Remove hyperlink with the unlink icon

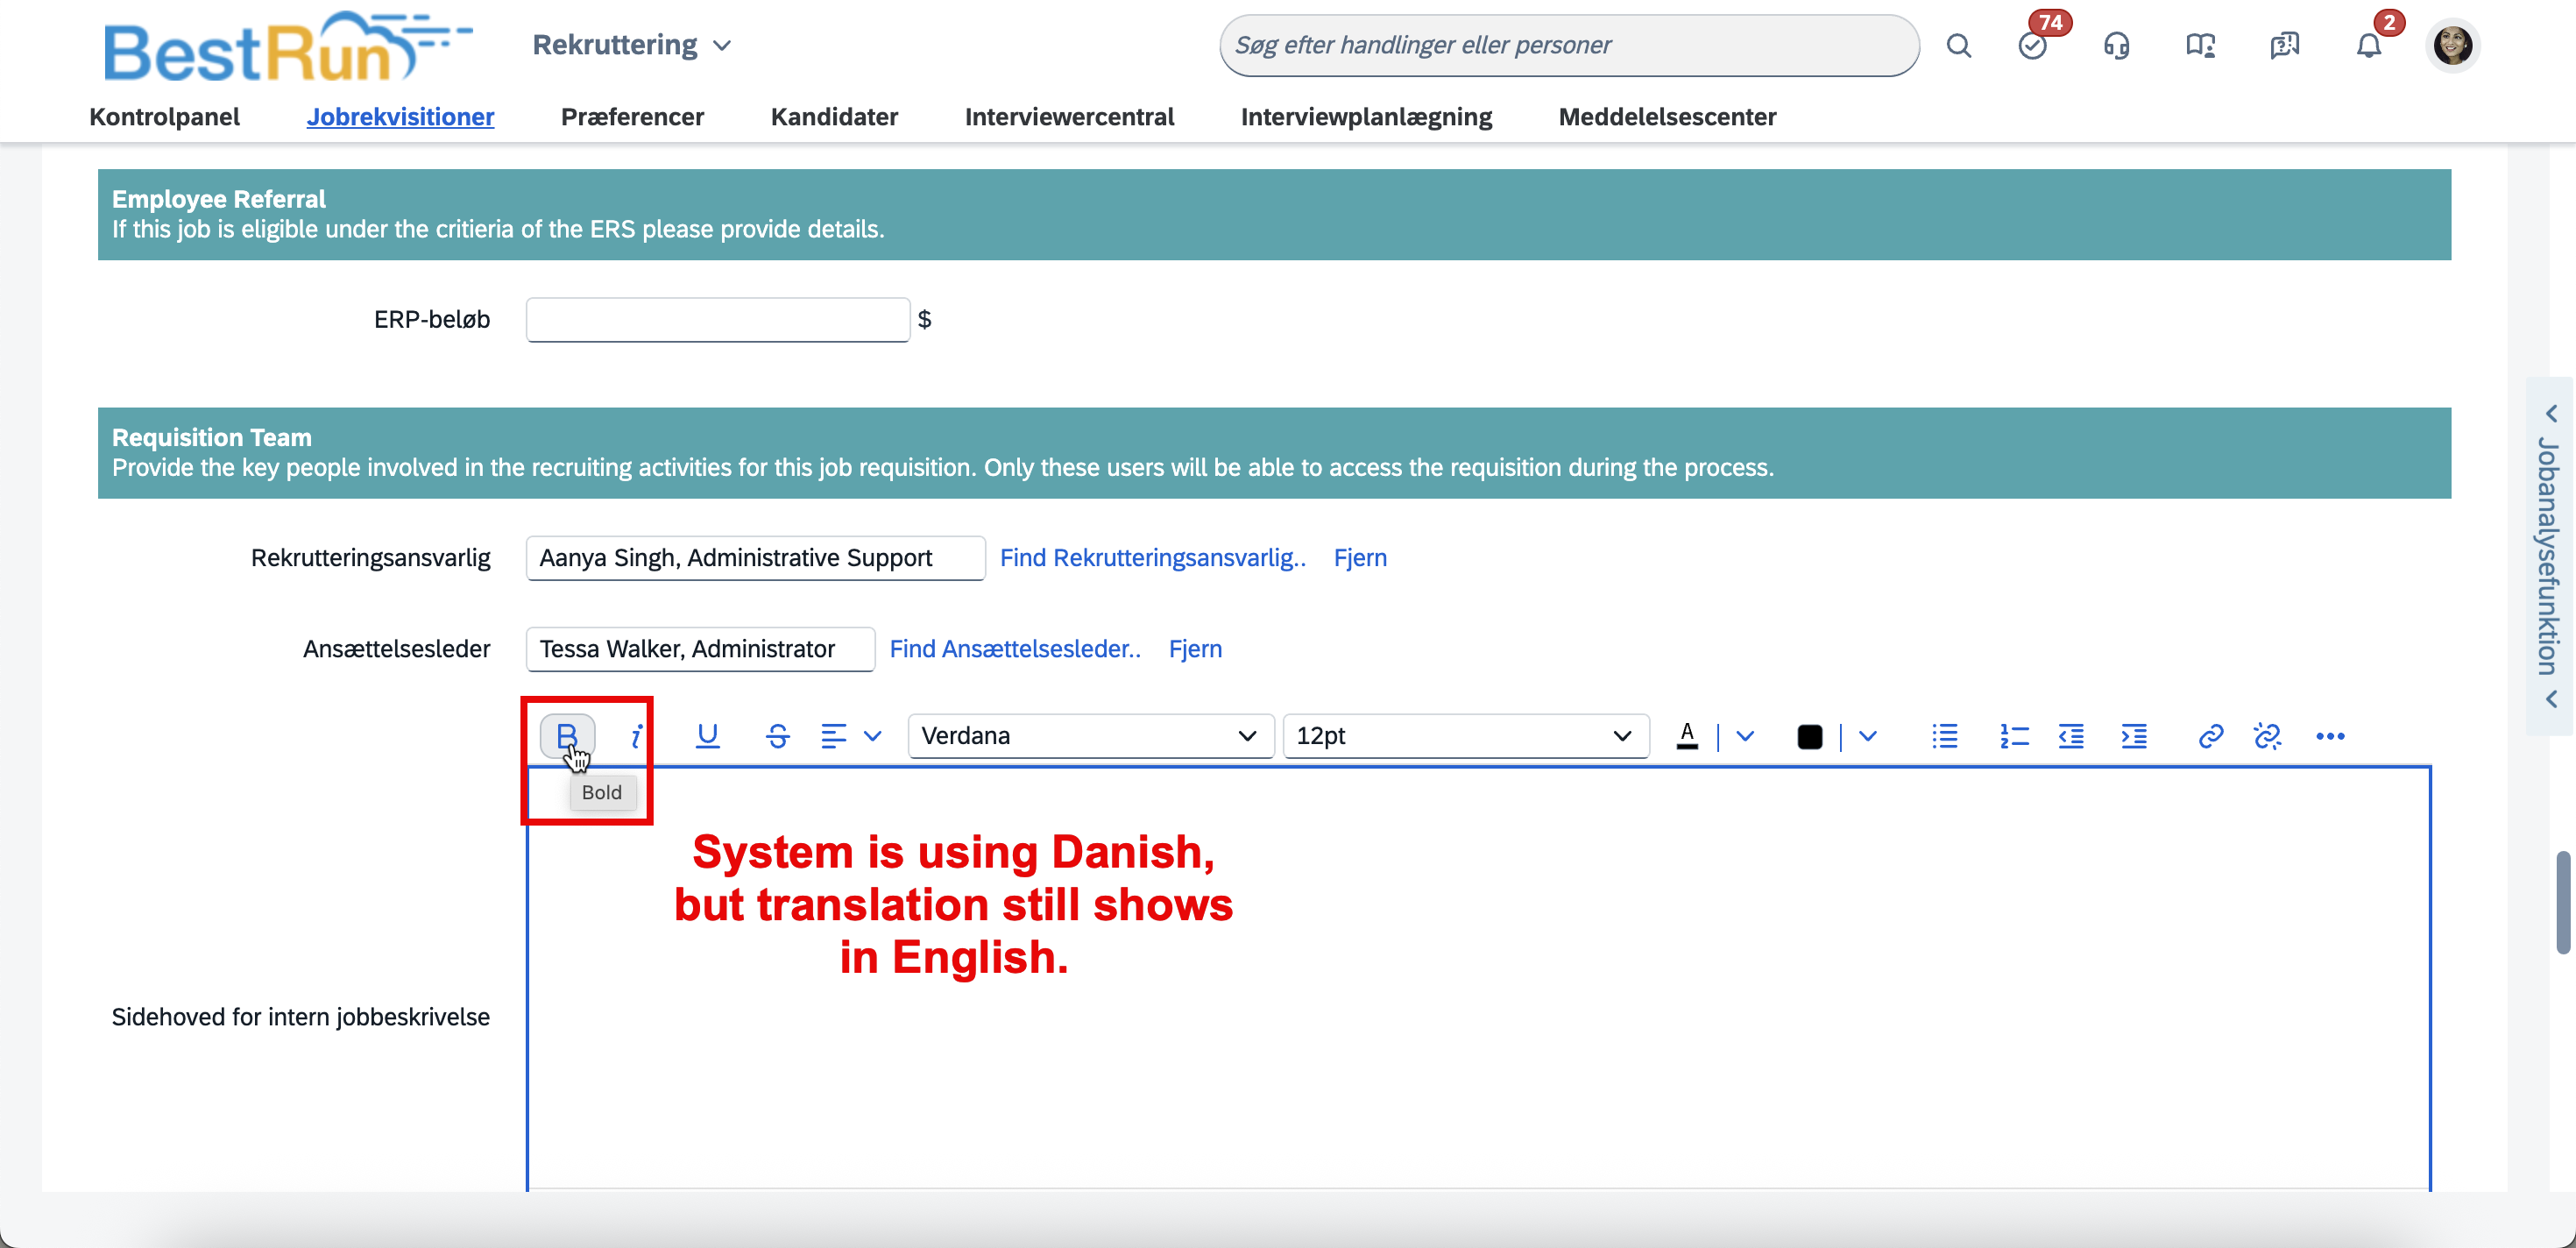(2267, 736)
